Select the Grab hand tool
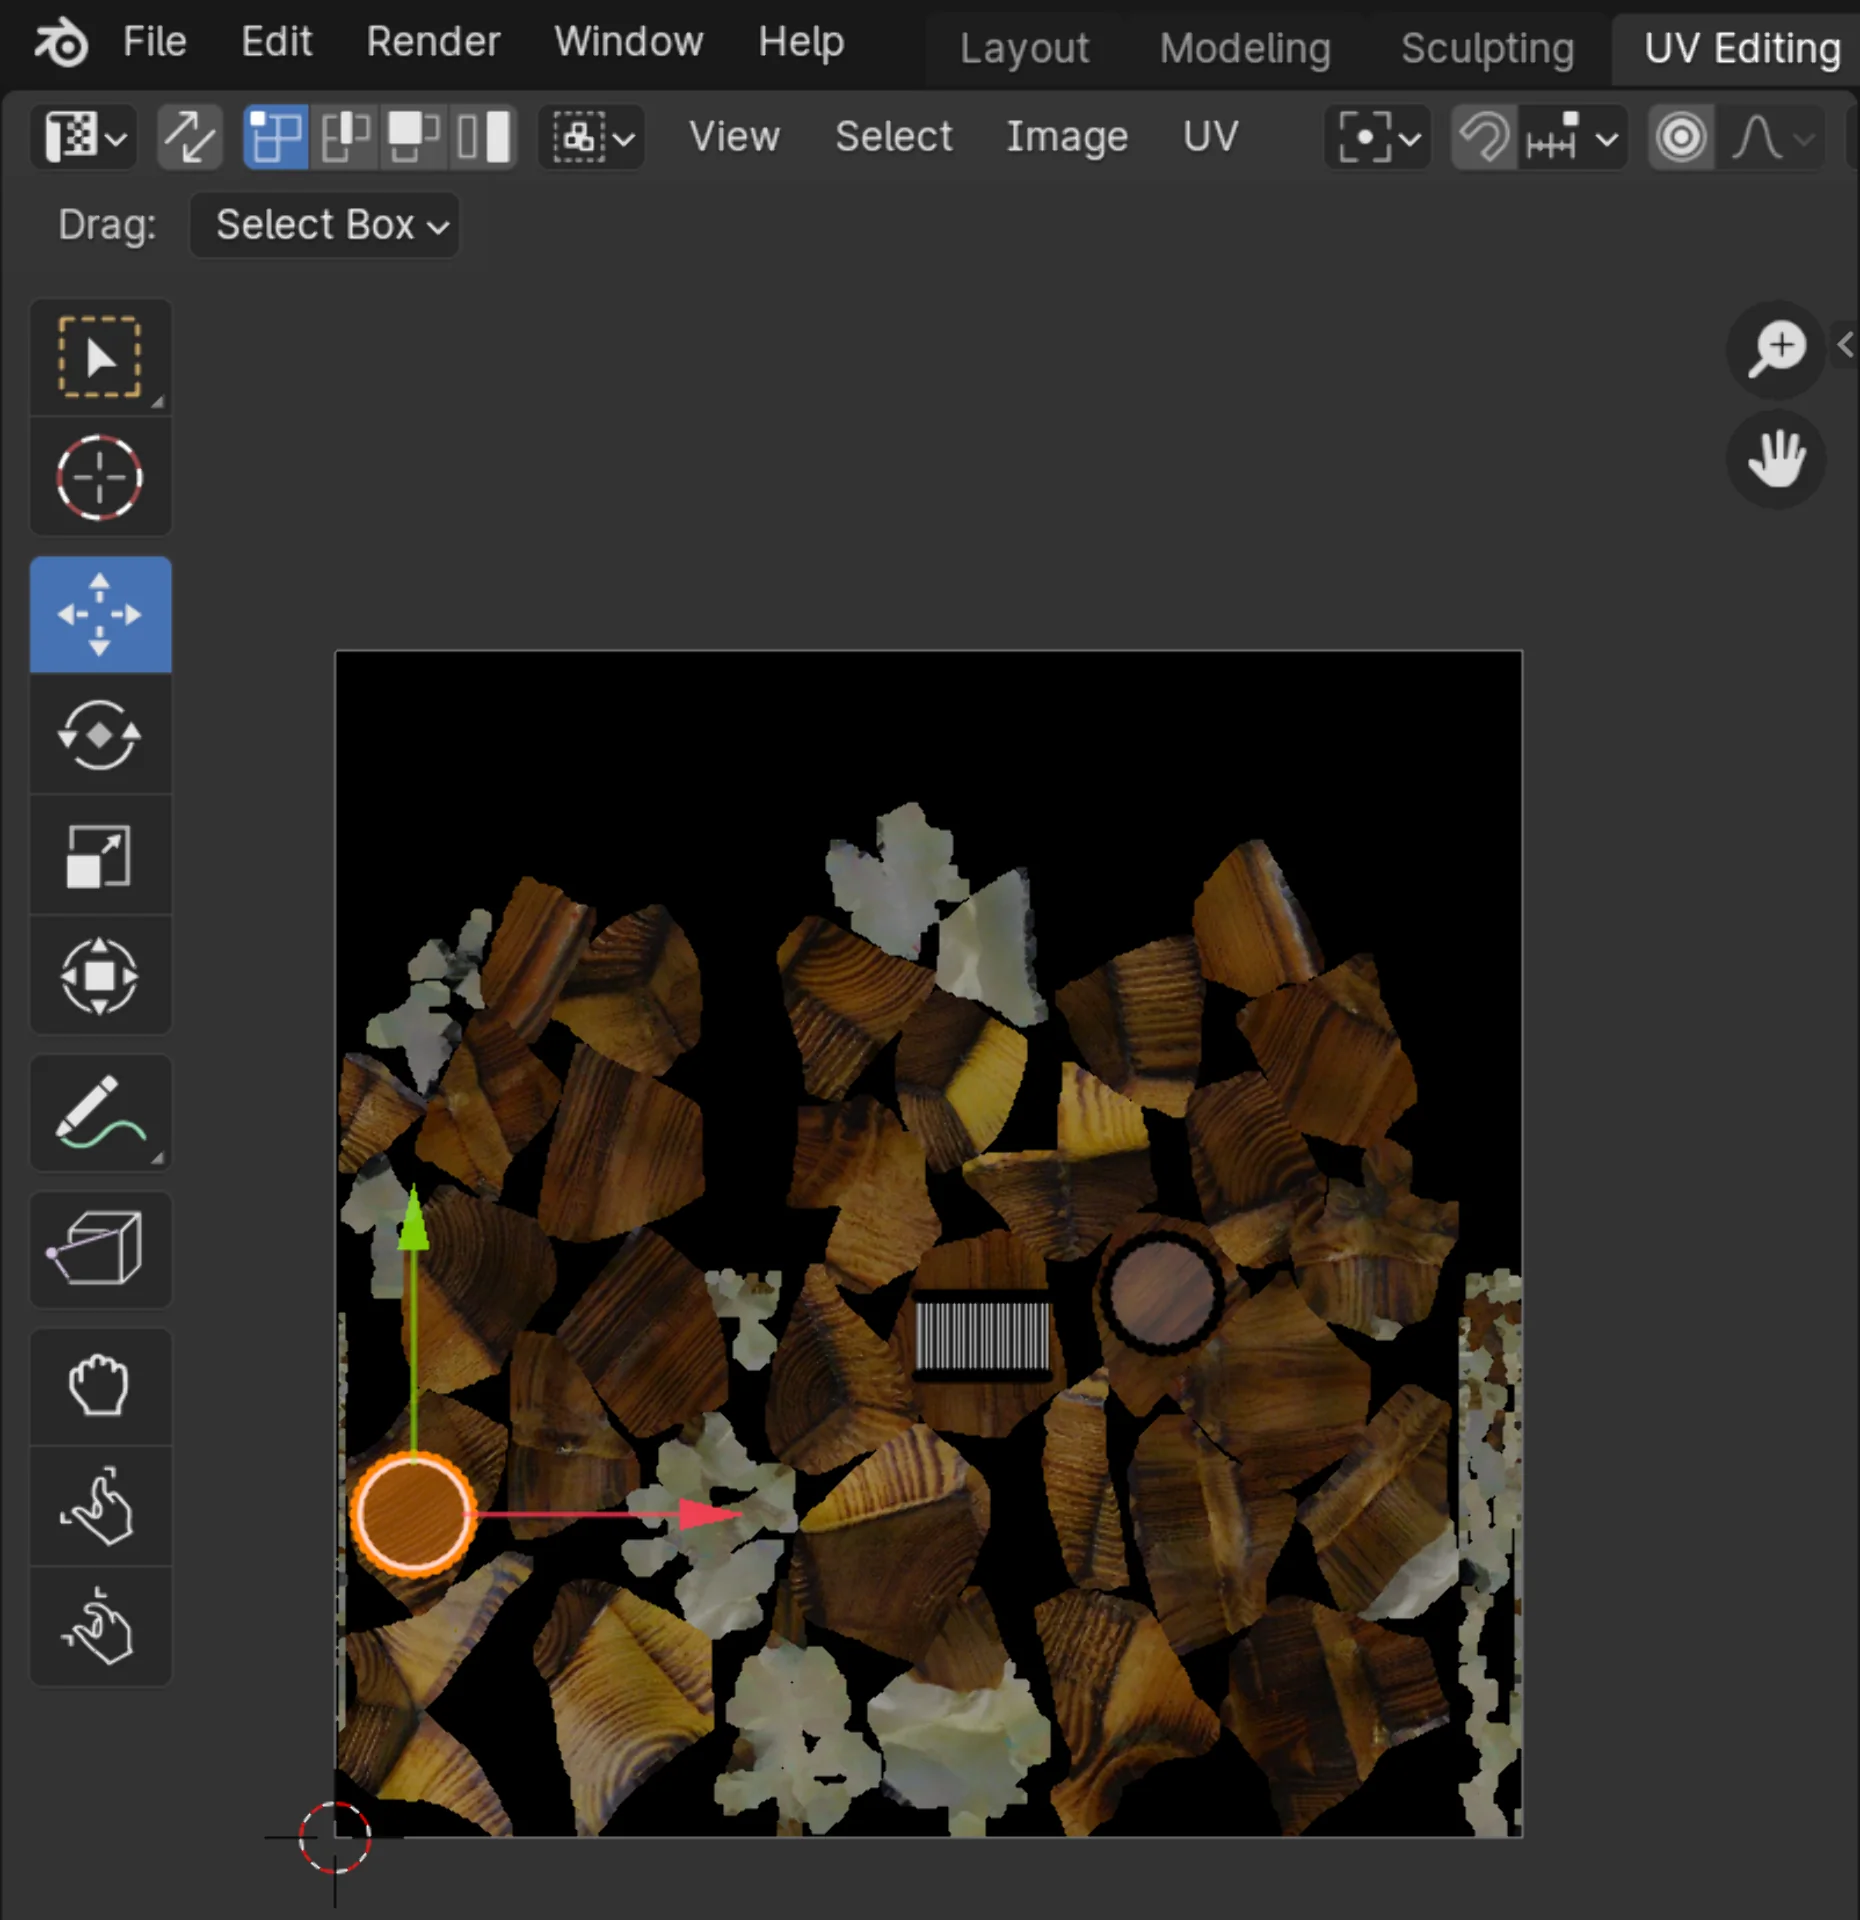Screen dimensions: 1860x1920 tap(100, 1386)
